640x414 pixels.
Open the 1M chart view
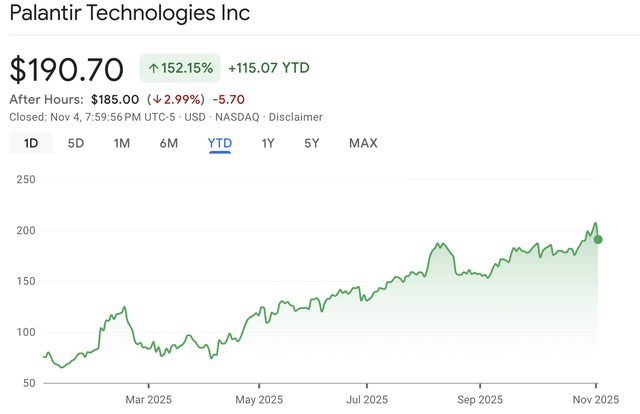(x=122, y=143)
